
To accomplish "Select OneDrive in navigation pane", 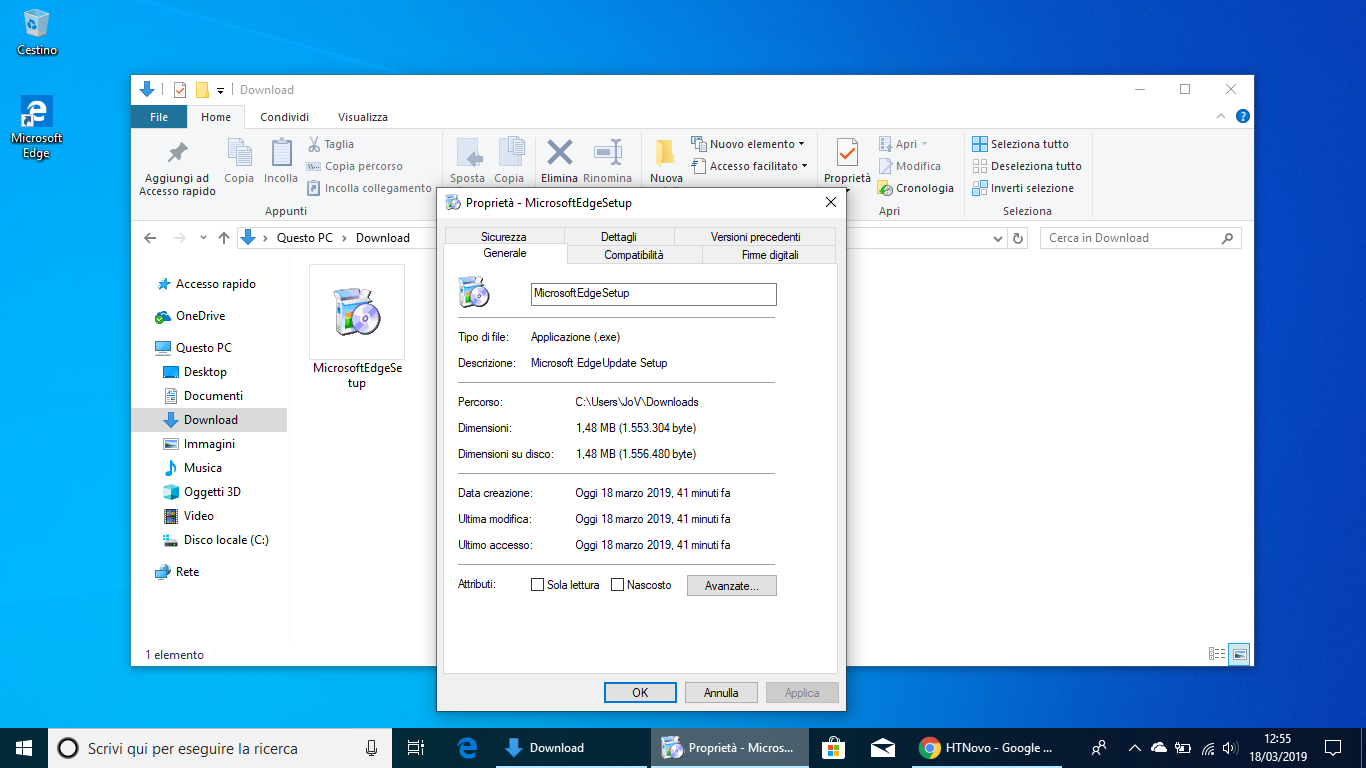I will [200, 316].
